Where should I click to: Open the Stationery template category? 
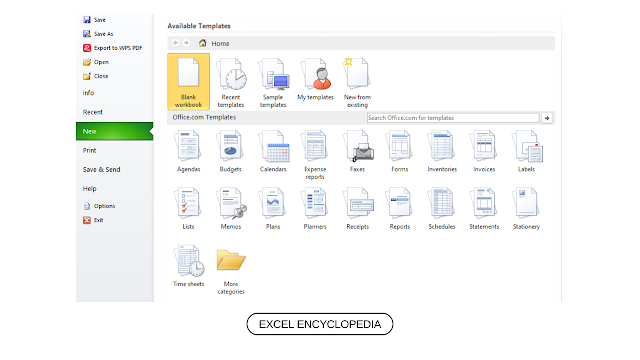coord(527,209)
